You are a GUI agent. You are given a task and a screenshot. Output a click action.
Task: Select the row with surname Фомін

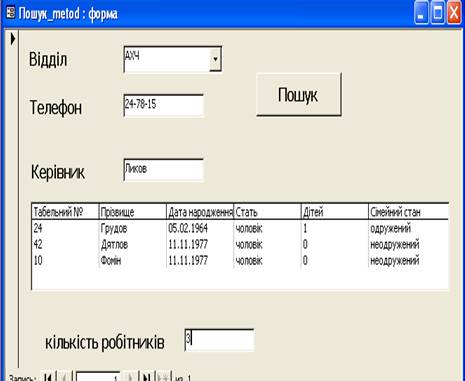240,260
